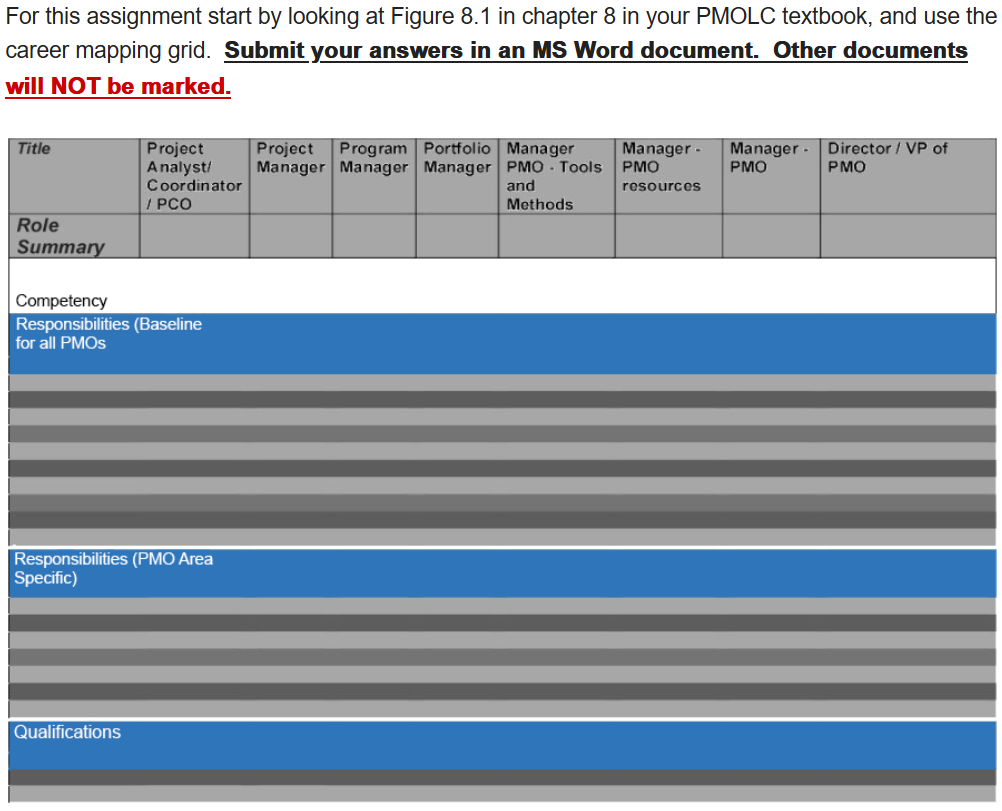Select the Project Manager column header
The height and width of the screenshot is (811, 1002).
pyautogui.click(x=289, y=160)
